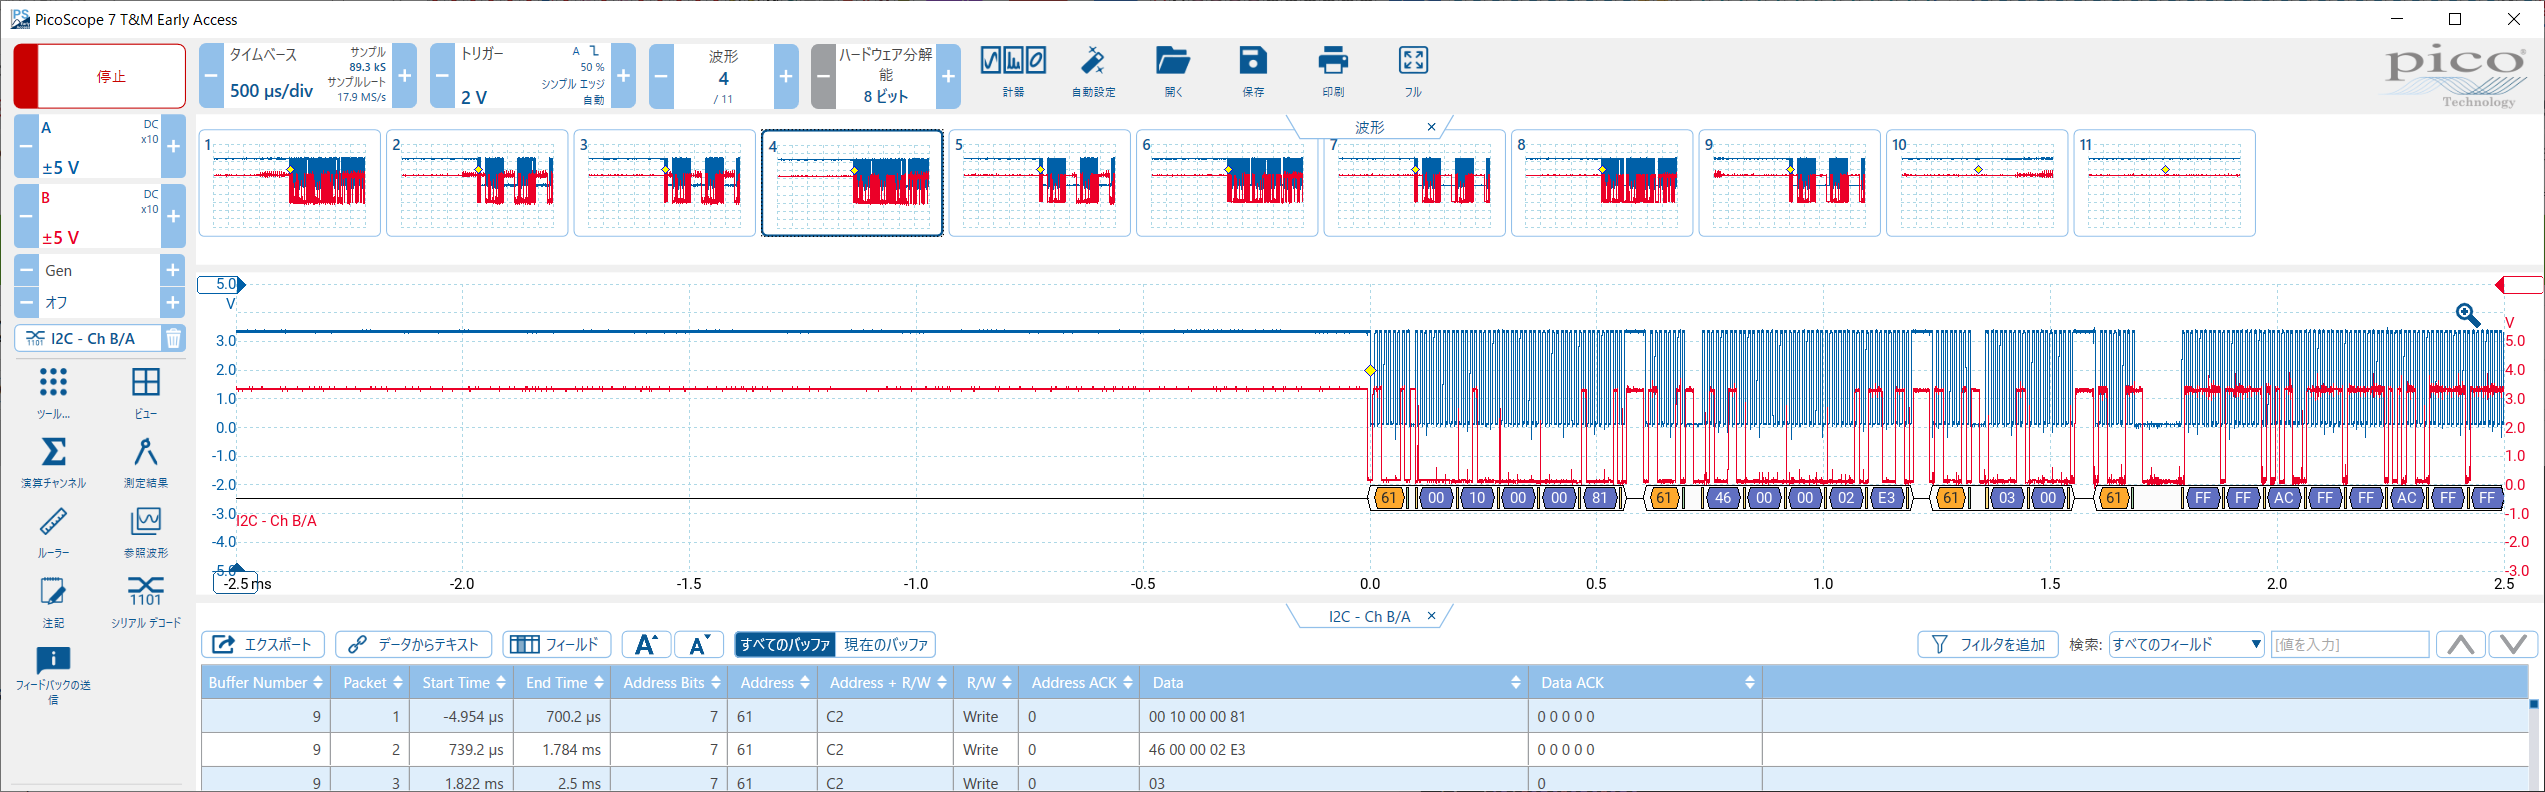Open a file with the folder icon
Viewport: 2545px width, 792px height.
1173,72
